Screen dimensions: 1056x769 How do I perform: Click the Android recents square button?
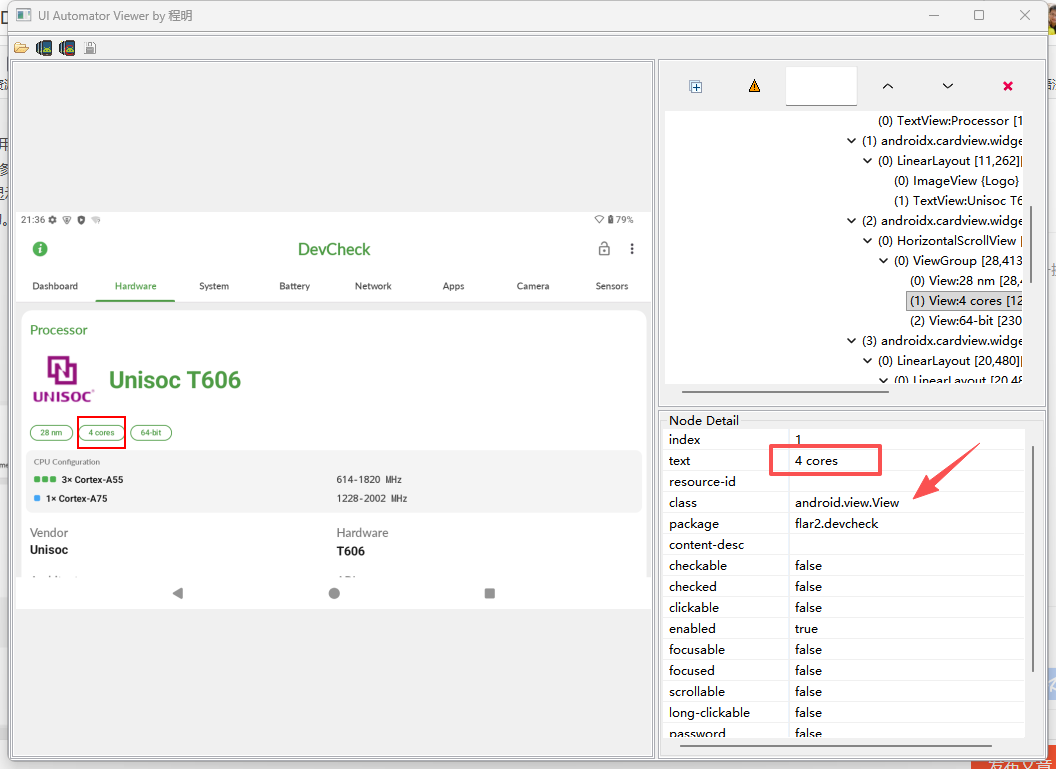pyautogui.click(x=490, y=593)
